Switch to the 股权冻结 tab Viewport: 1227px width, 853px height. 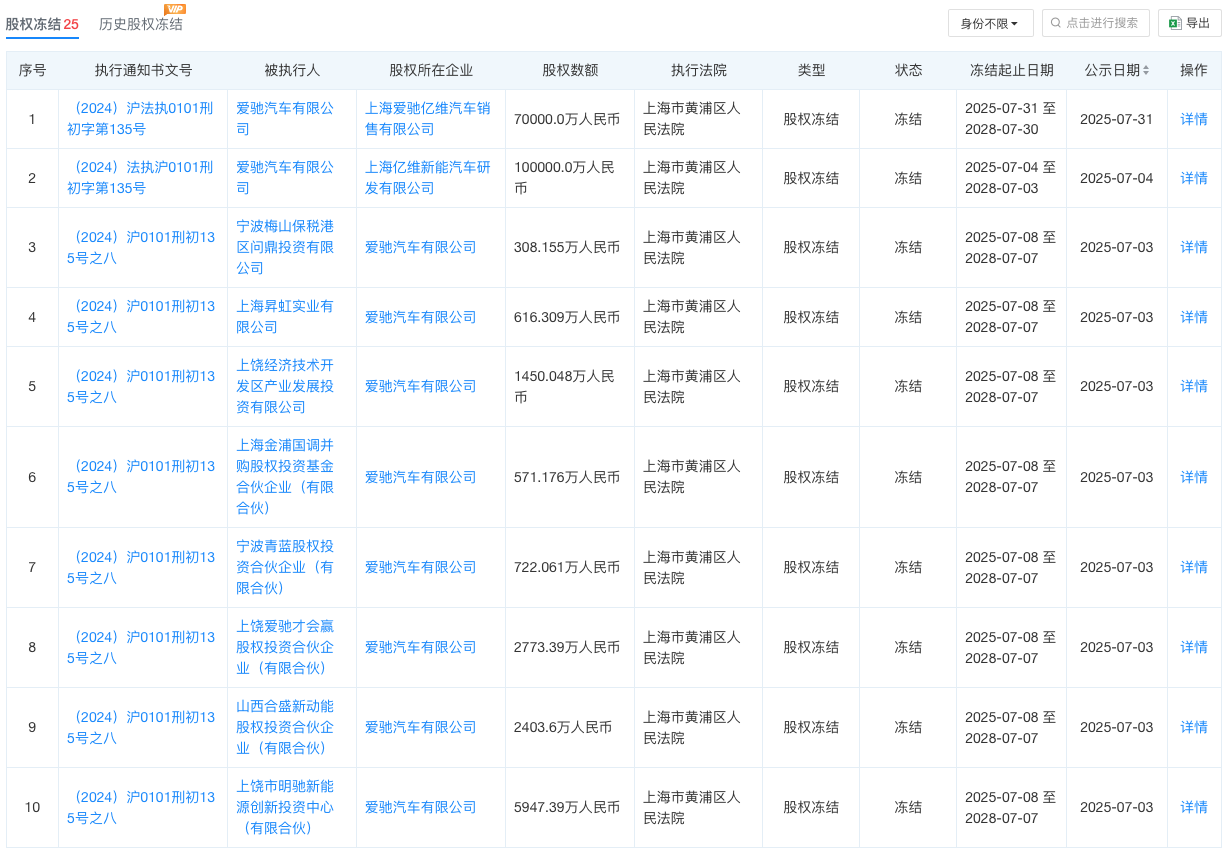(42, 24)
